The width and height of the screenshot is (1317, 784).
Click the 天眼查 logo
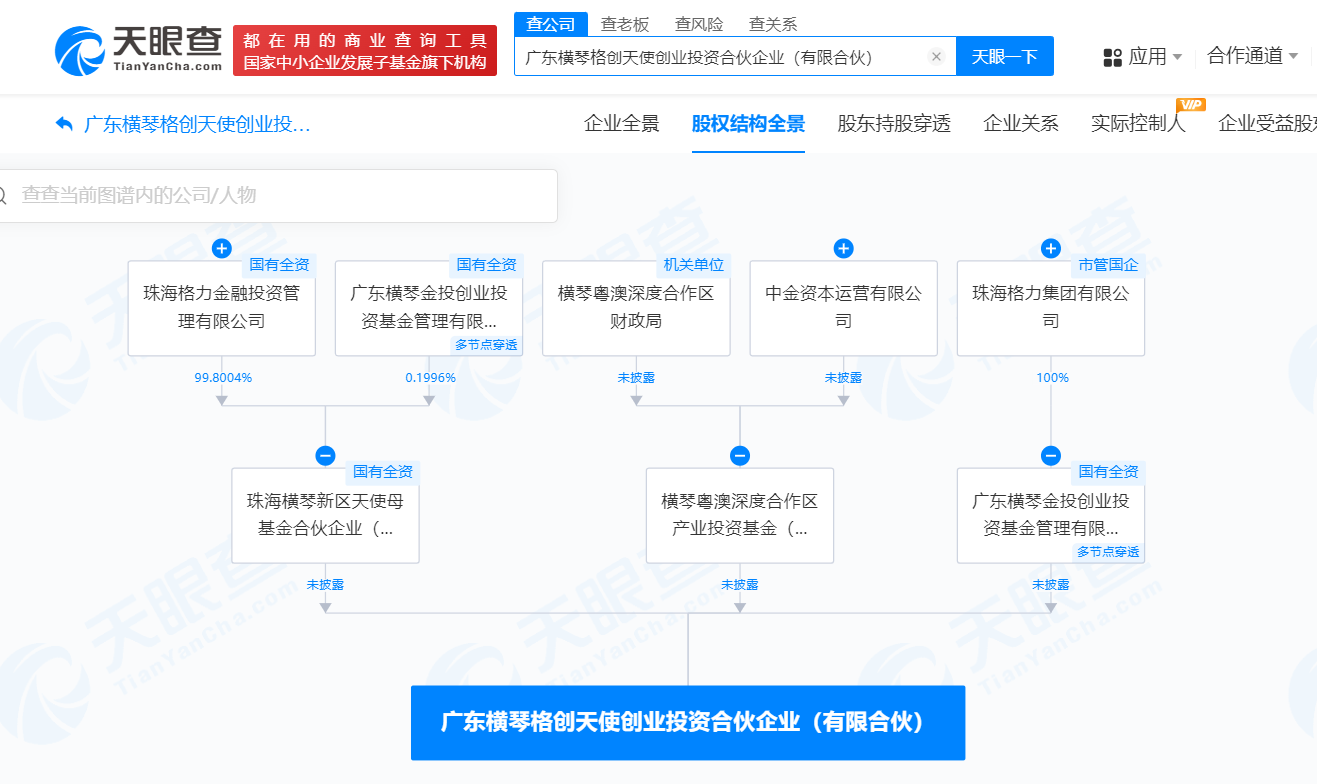138,49
